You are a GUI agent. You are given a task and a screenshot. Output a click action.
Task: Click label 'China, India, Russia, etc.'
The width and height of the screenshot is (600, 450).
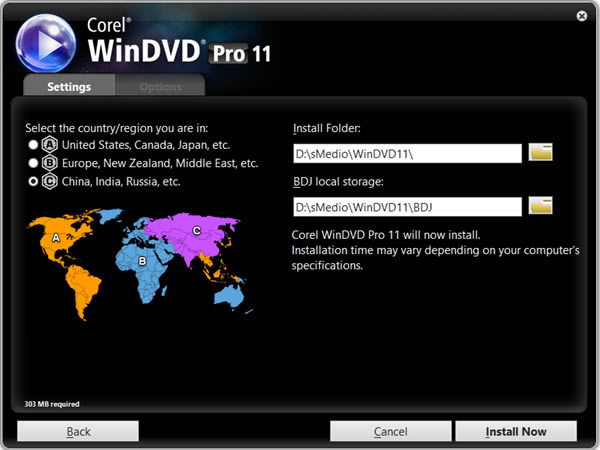pyautogui.click(x=121, y=181)
